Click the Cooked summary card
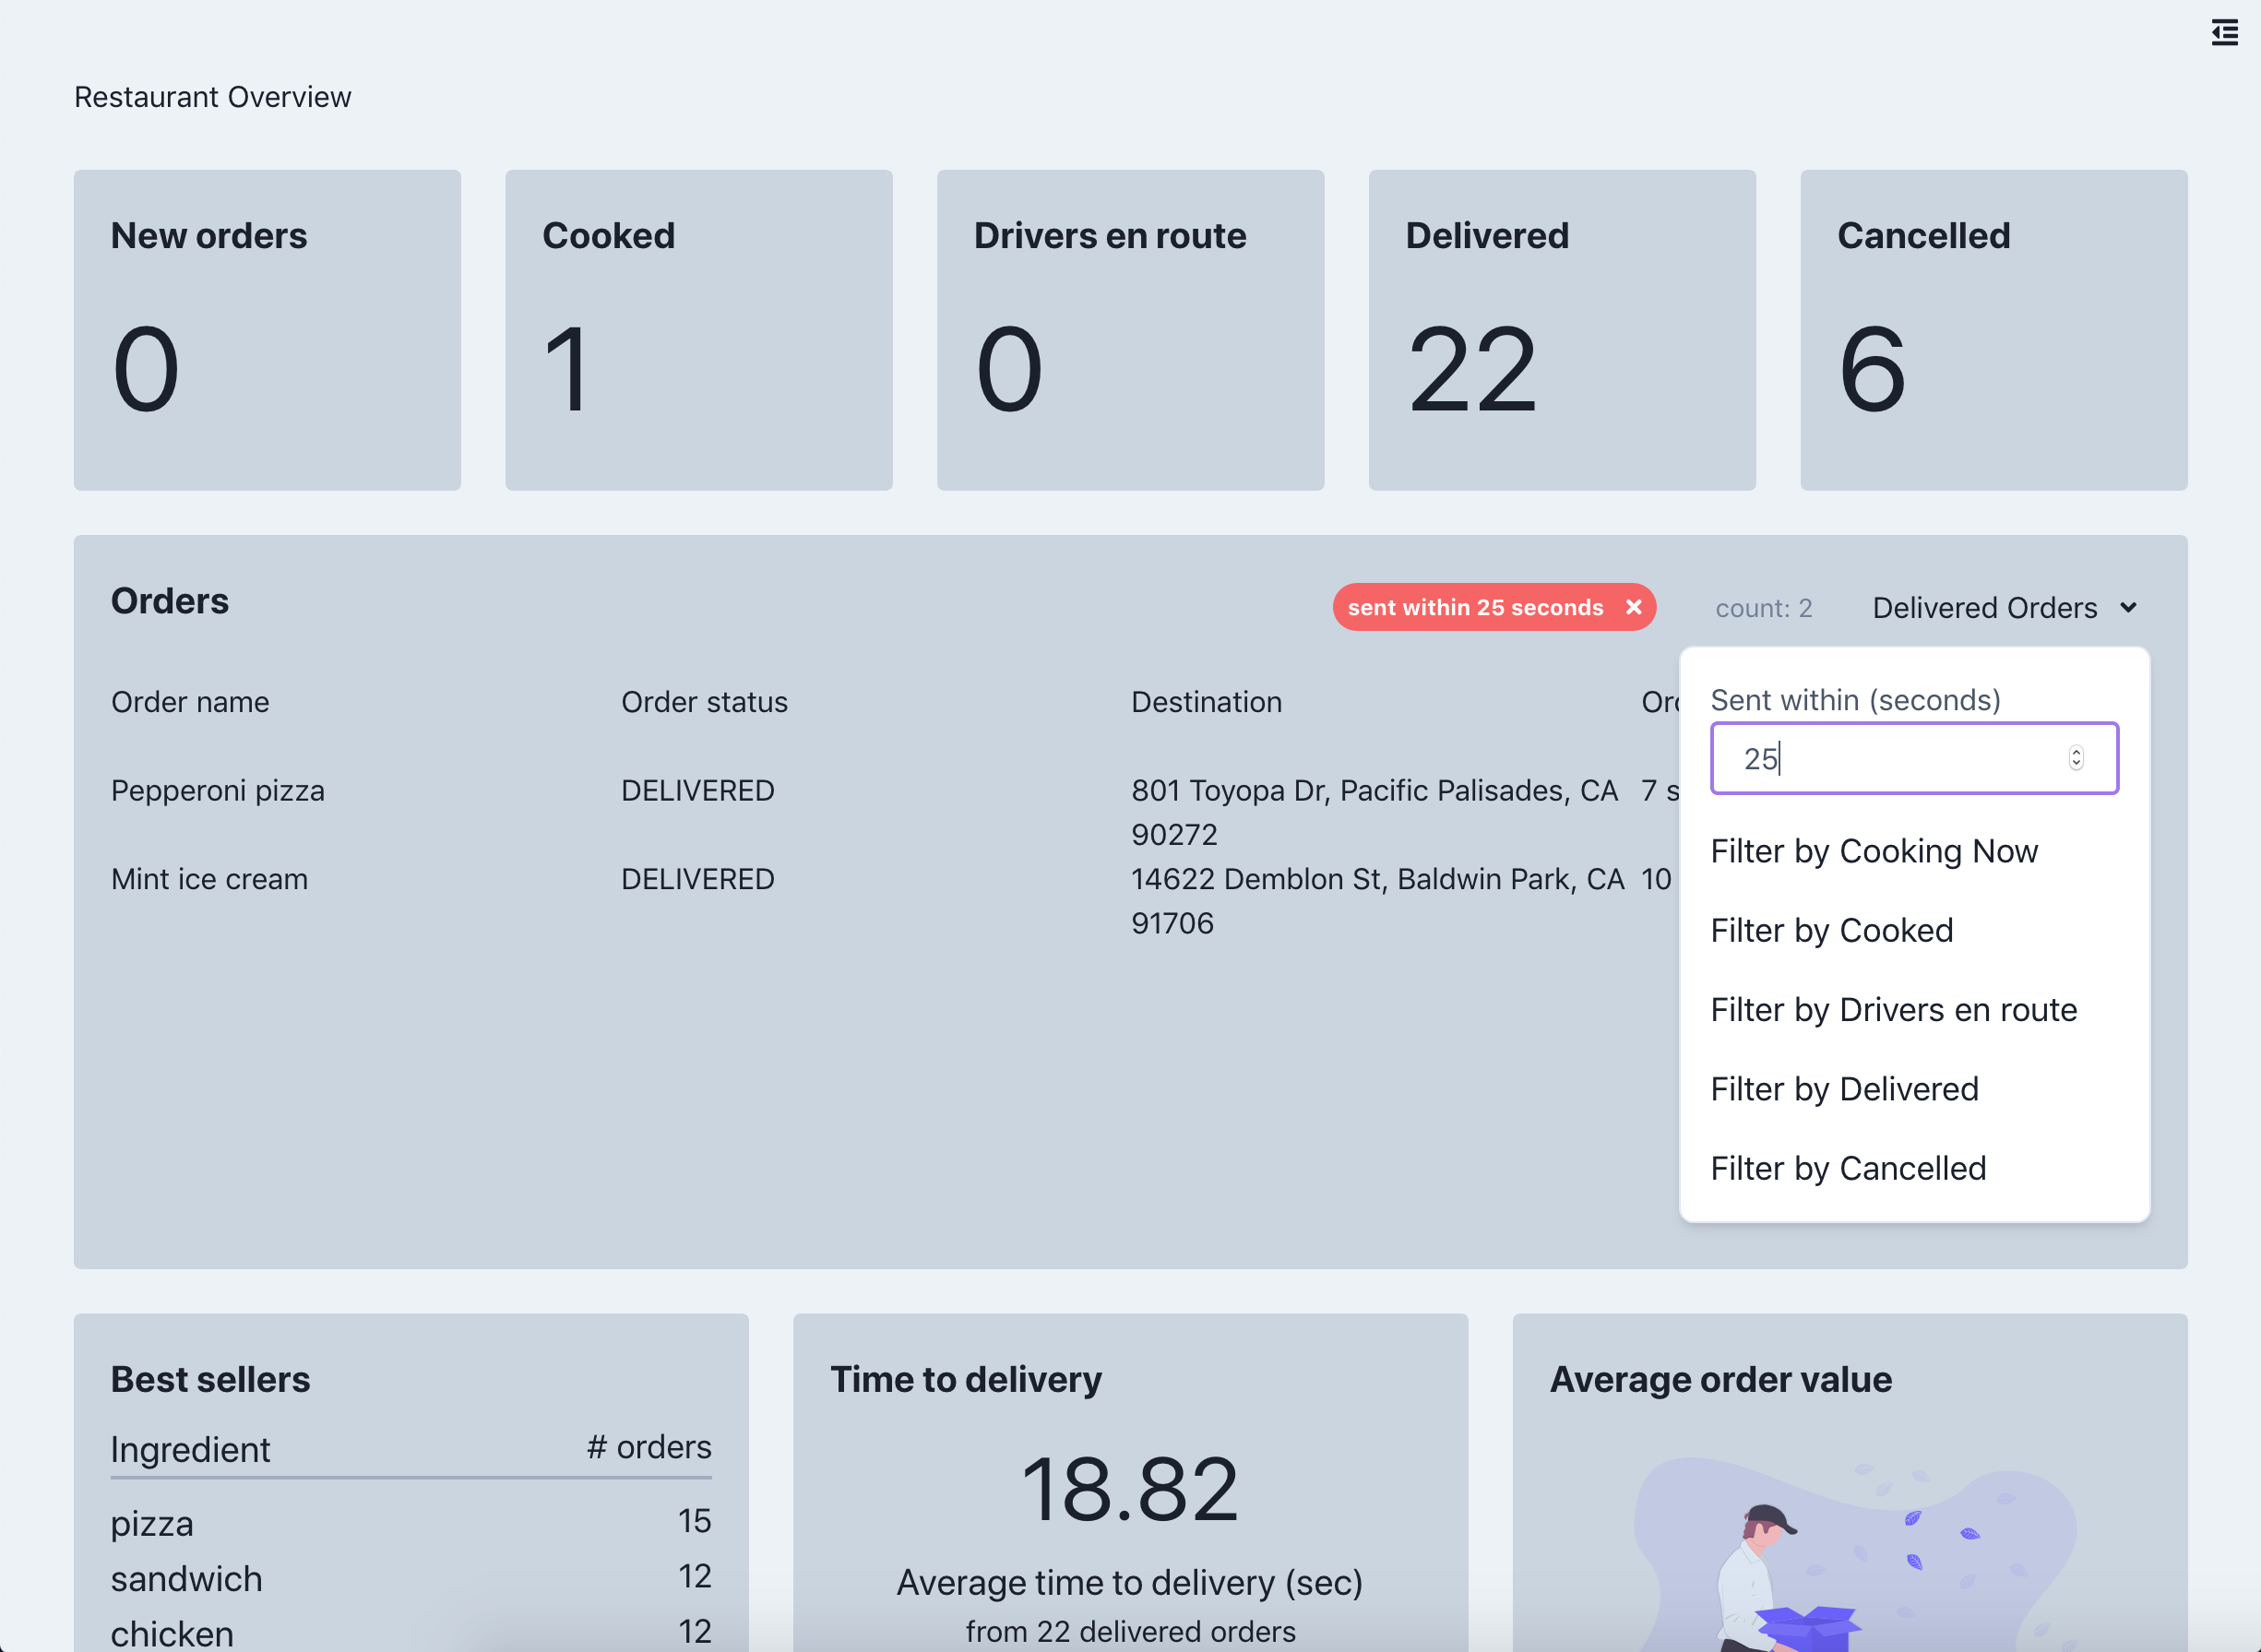The height and width of the screenshot is (1652, 2261). (x=699, y=330)
